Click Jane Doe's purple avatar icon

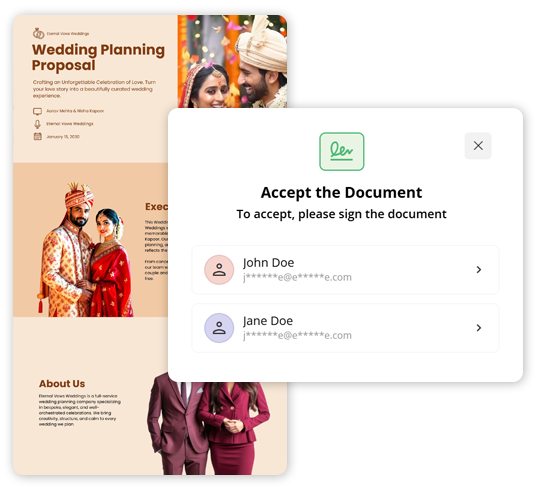[219, 328]
